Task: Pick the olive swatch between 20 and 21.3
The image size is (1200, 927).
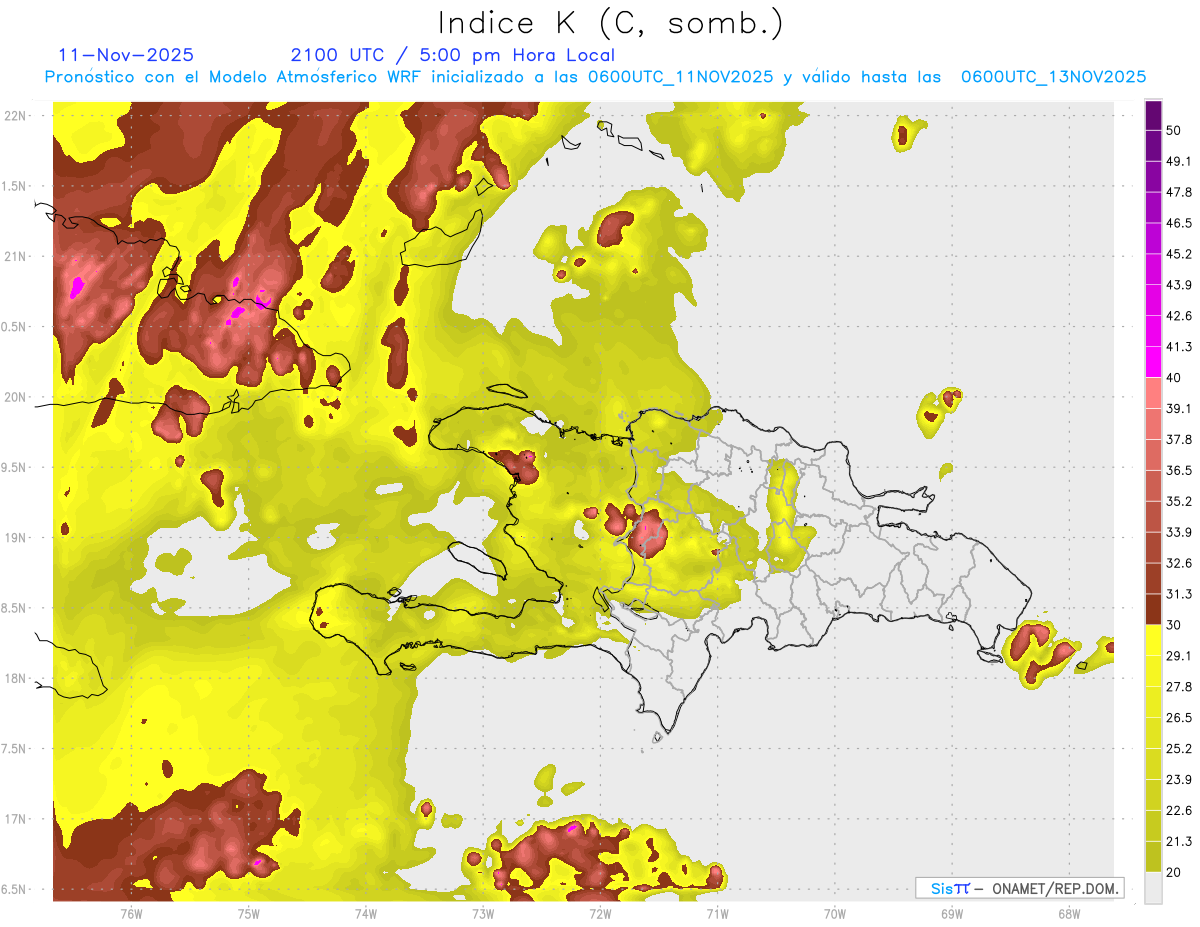Action: [x=1153, y=857]
